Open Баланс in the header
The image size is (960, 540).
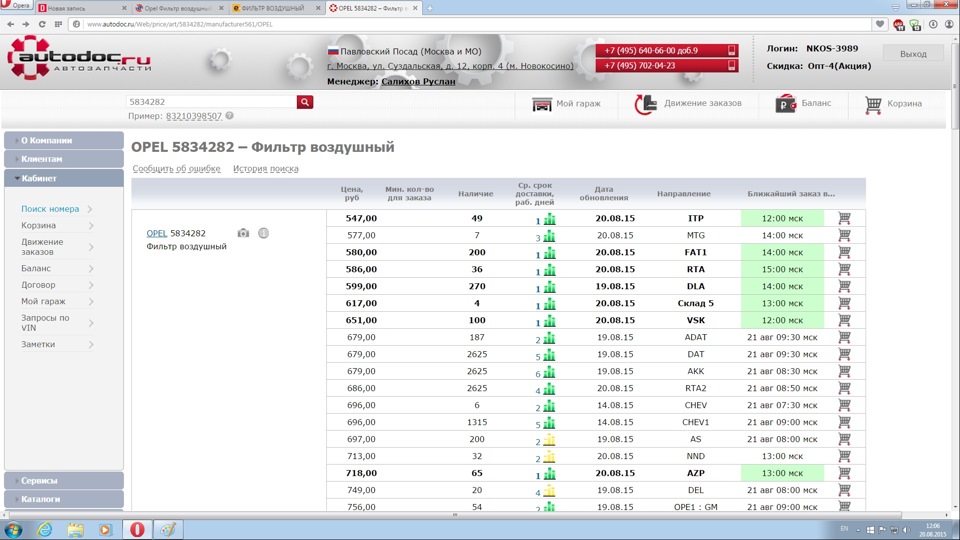point(803,104)
